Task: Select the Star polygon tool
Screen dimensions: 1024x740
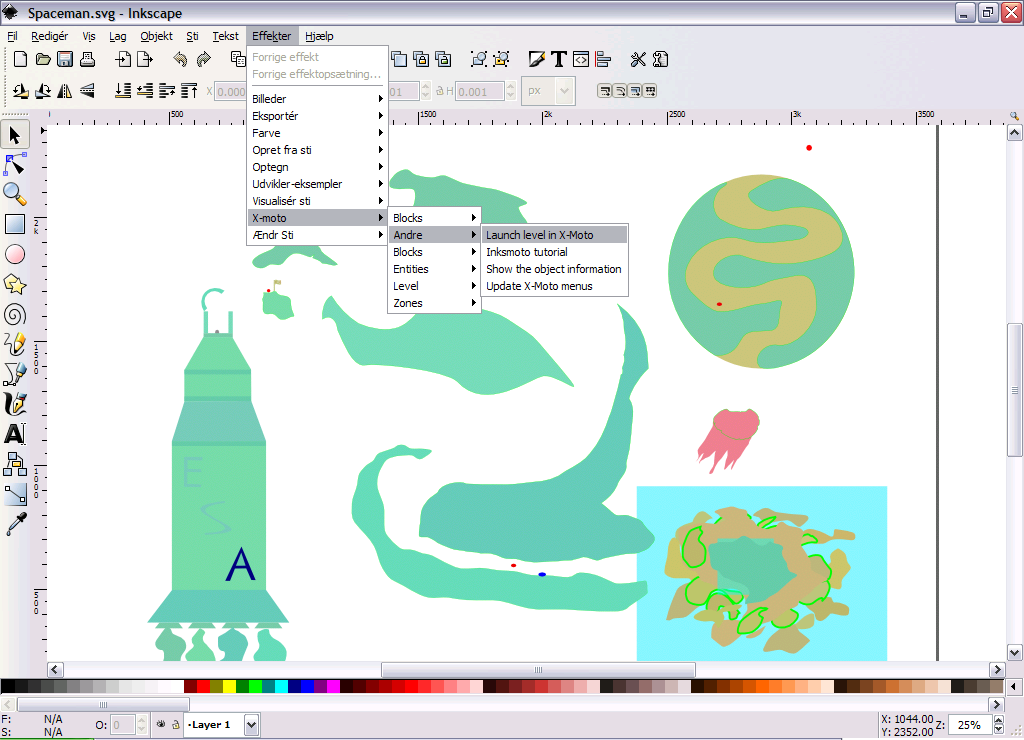Action: pyautogui.click(x=15, y=284)
